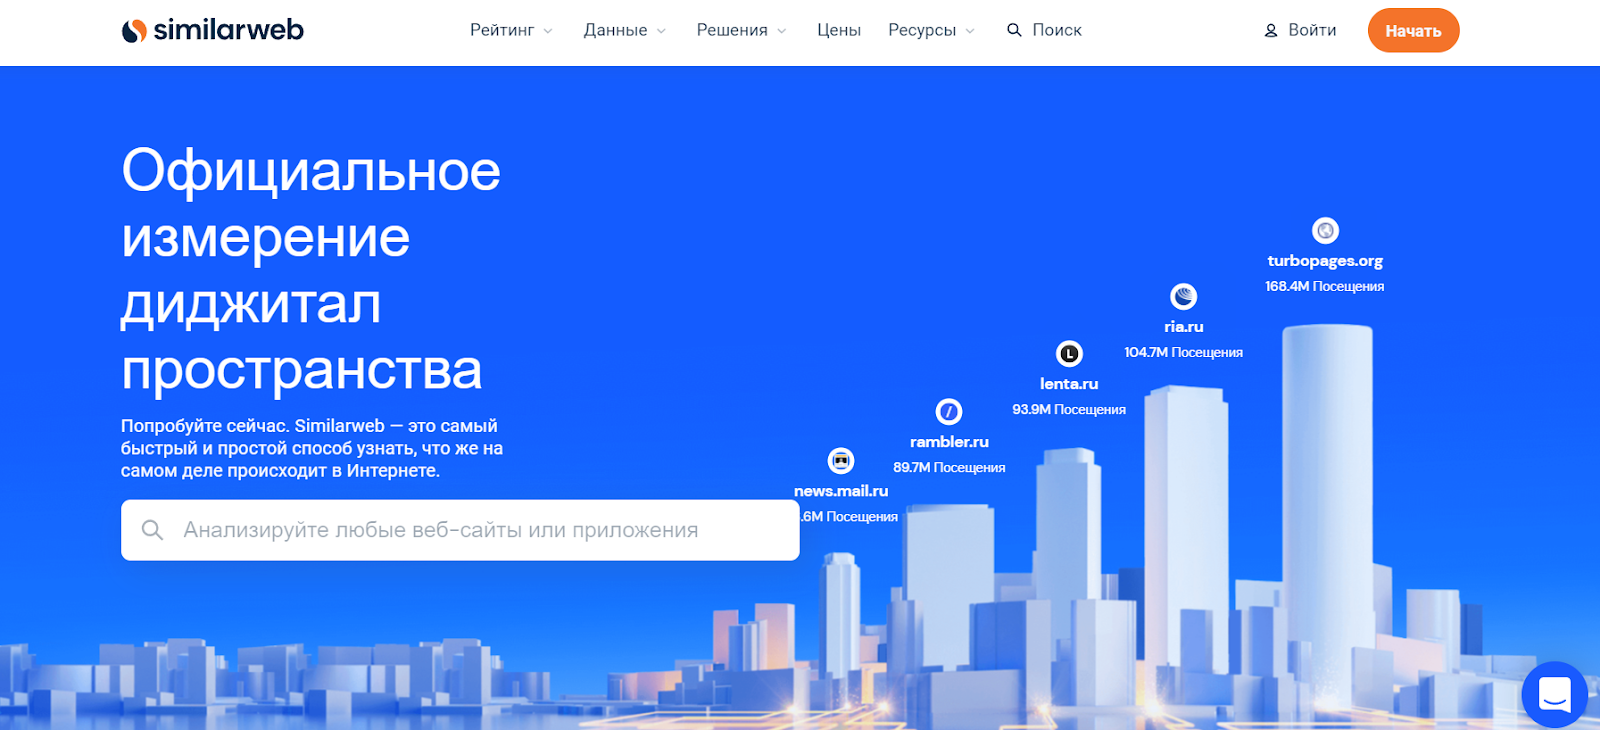This screenshot has width=1600, height=730.
Task: Click the 89.7M Посещения value
Action: coord(949,468)
